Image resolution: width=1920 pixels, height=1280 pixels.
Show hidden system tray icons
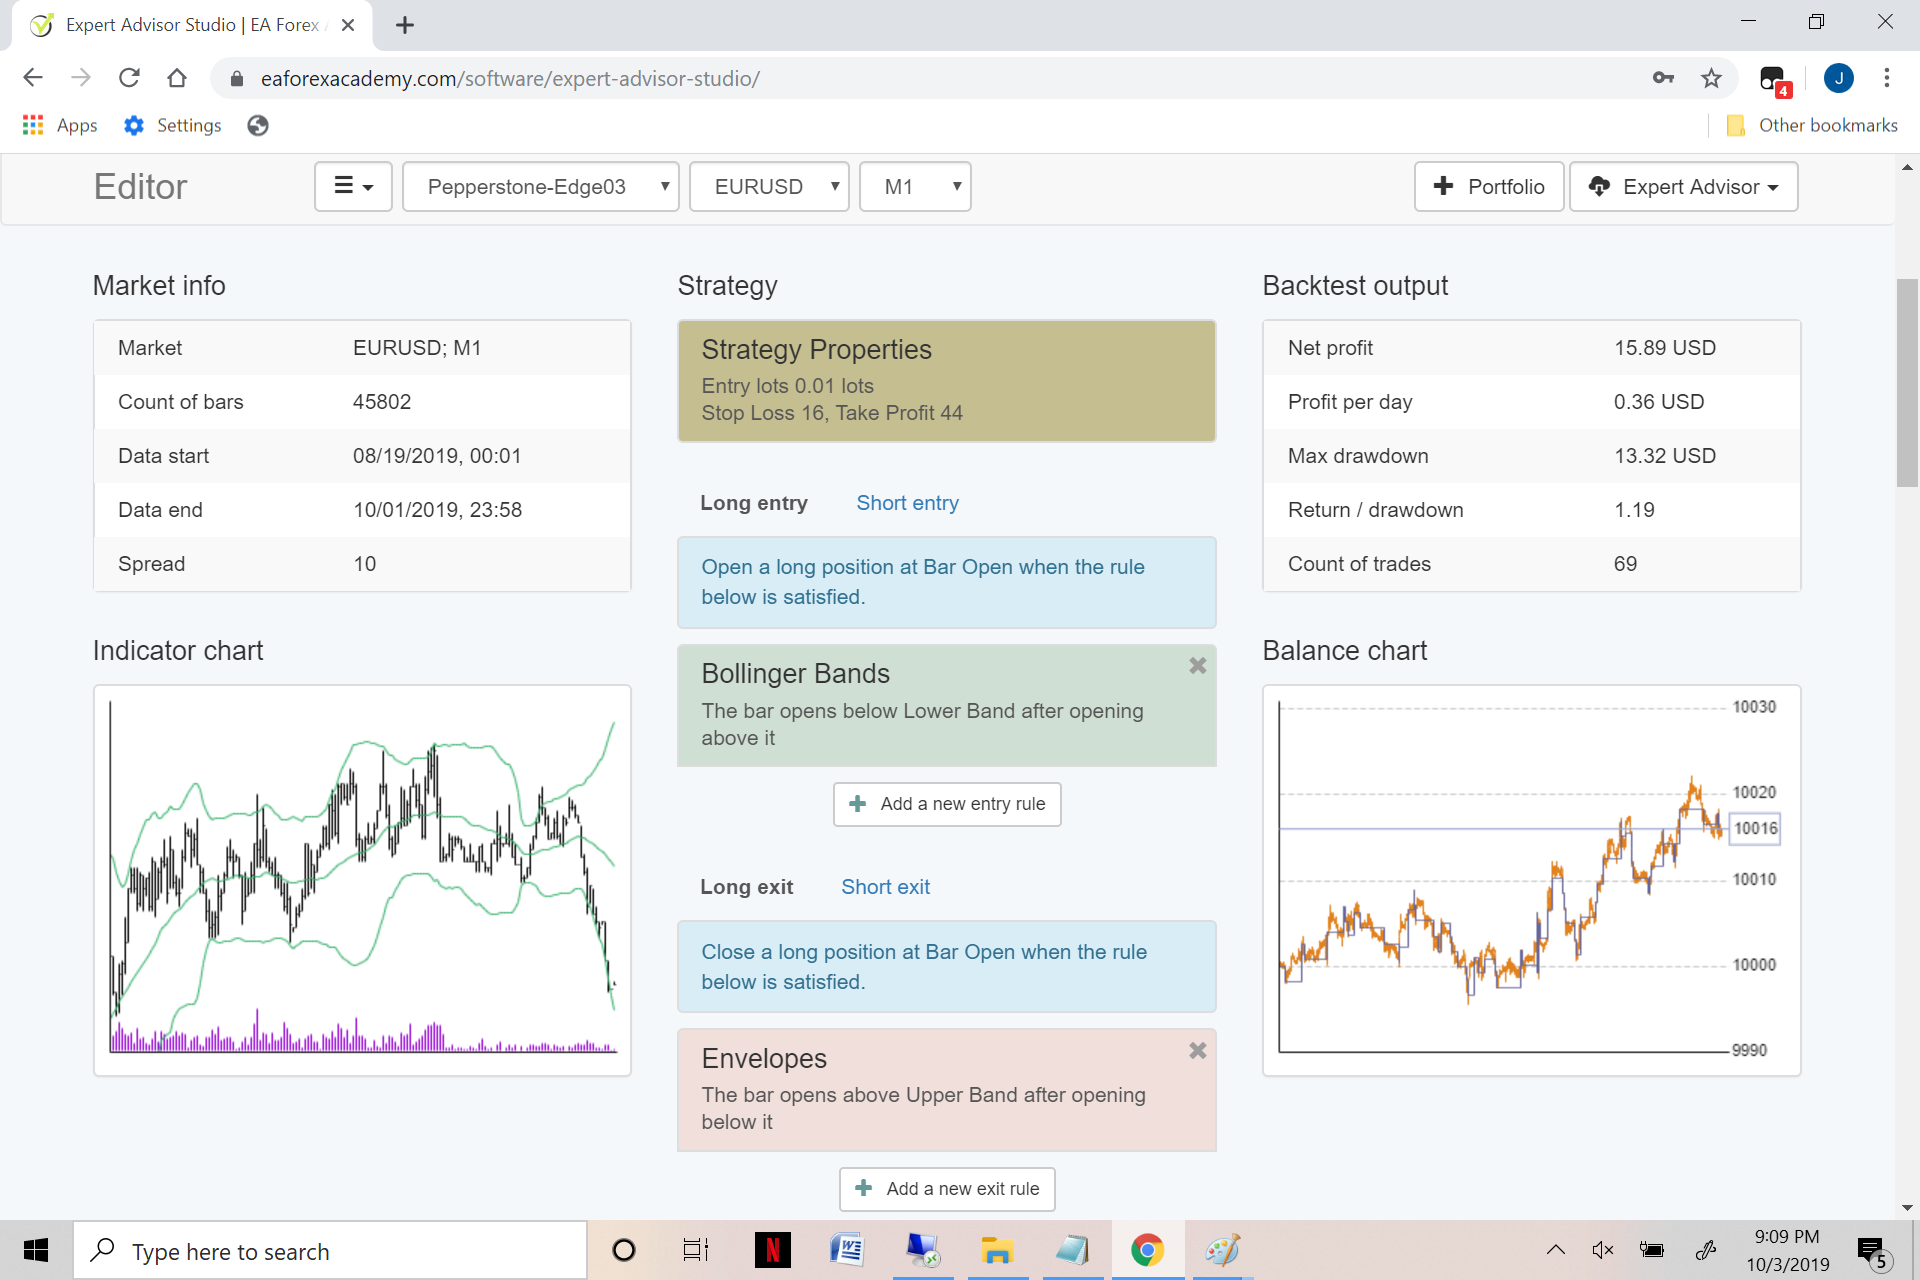pos(1556,1250)
